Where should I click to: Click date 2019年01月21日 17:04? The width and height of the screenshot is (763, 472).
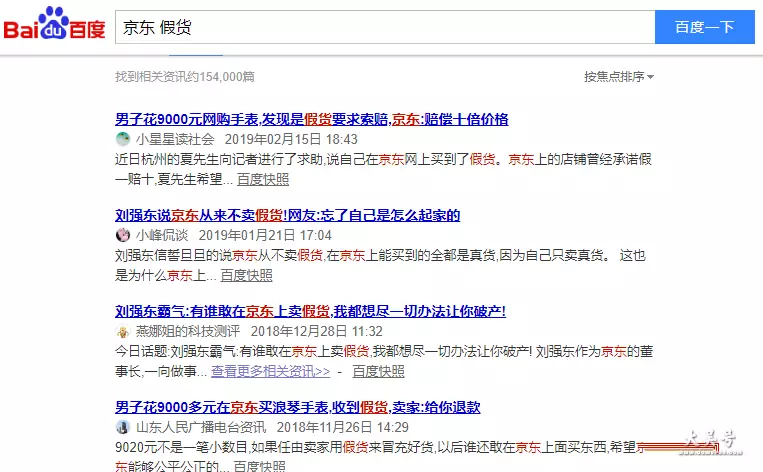click(x=265, y=235)
